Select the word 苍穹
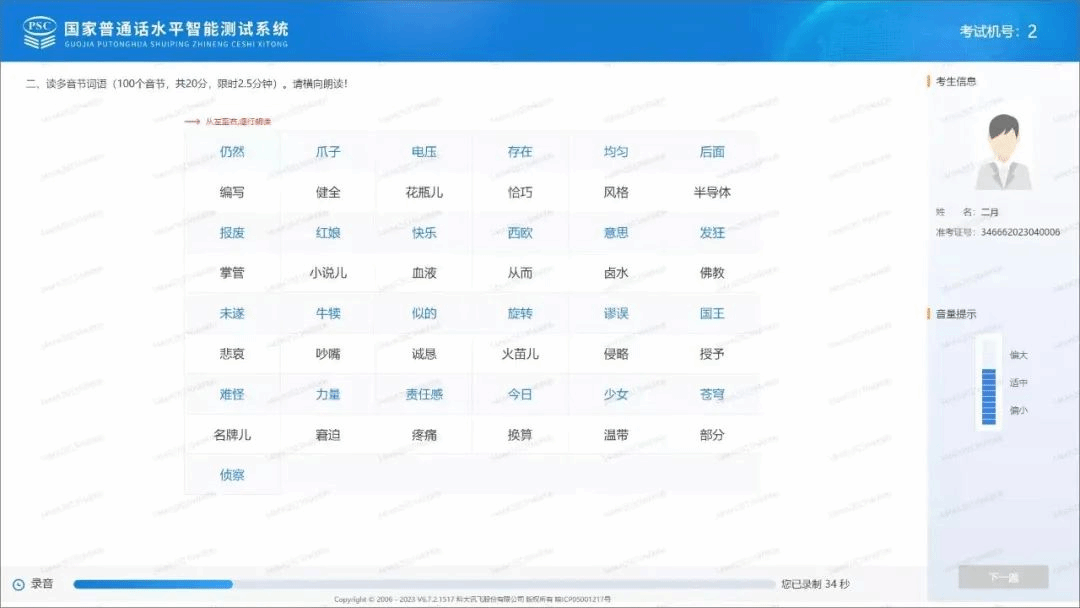This screenshot has width=1080, height=608. coord(712,394)
